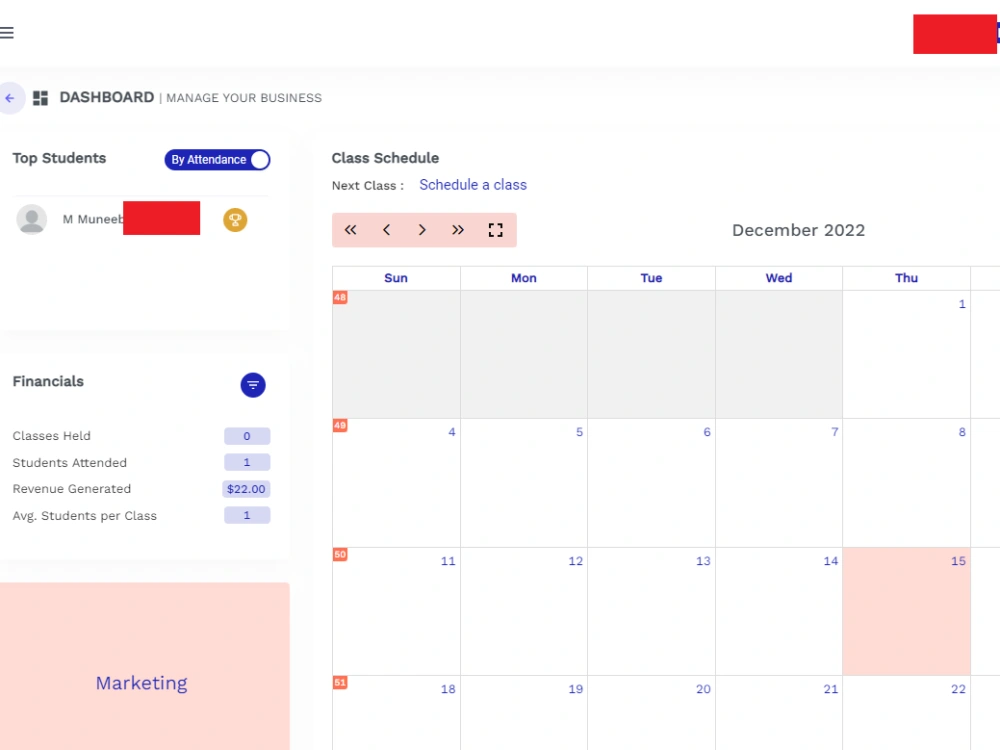This screenshot has width=1000, height=750.
Task: Click calendar date 20
Action: [703, 689]
